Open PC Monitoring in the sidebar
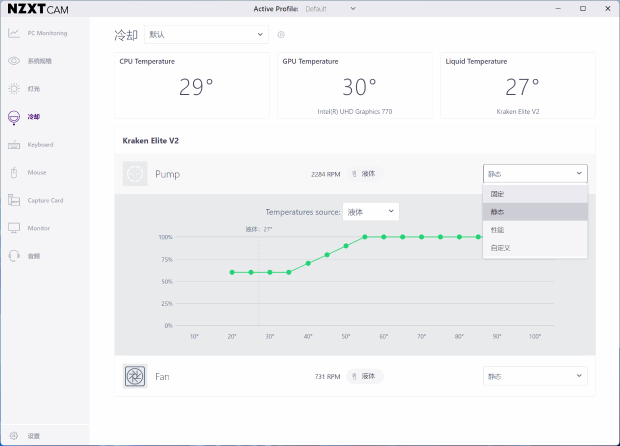This screenshot has width=620, height=446. pyautogui.click(x=38, y=33)
